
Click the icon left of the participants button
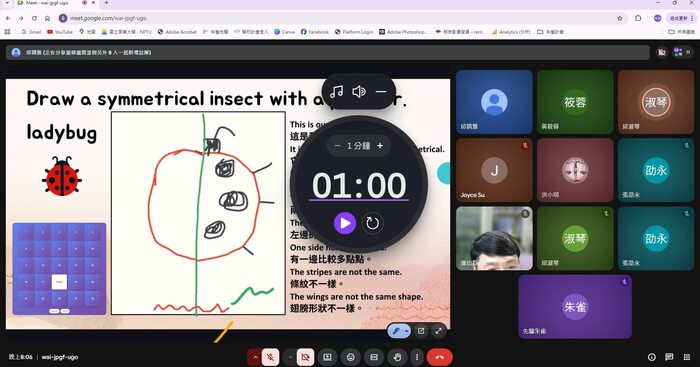662,52
